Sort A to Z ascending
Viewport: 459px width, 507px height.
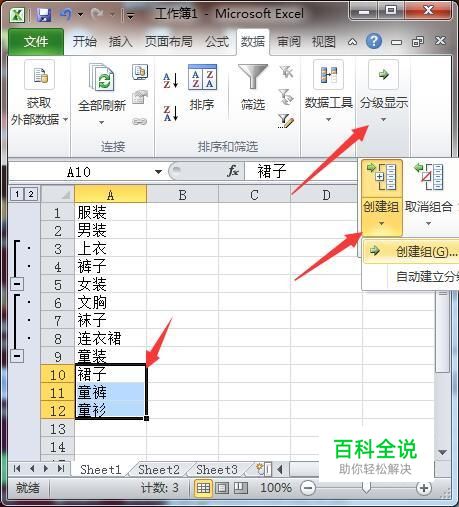[x=171, y=80]
